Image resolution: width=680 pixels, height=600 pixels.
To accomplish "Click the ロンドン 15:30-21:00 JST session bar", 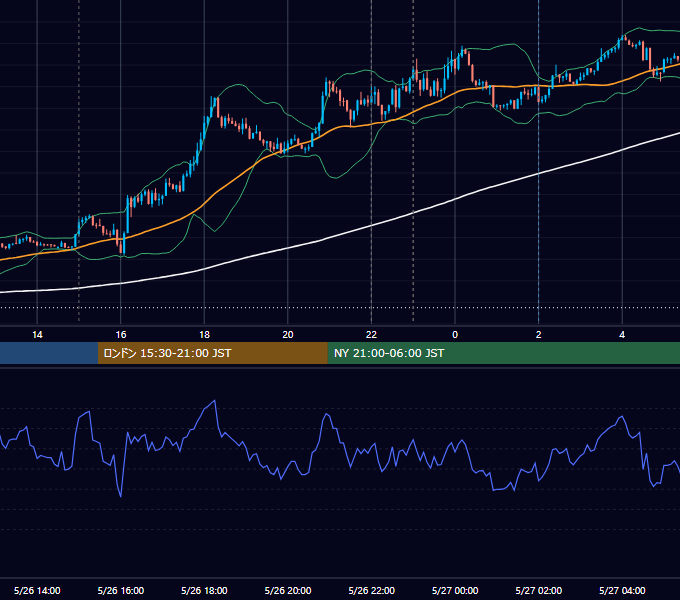I will (x=212, y=353).
